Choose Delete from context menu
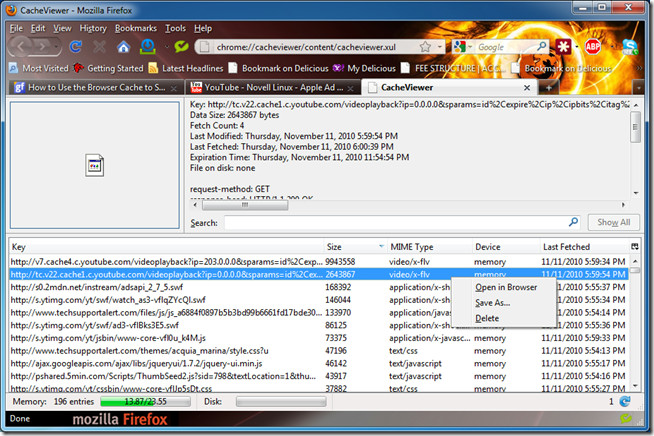Viewport: 654px width, 436px height. click(x=487, y=318)
